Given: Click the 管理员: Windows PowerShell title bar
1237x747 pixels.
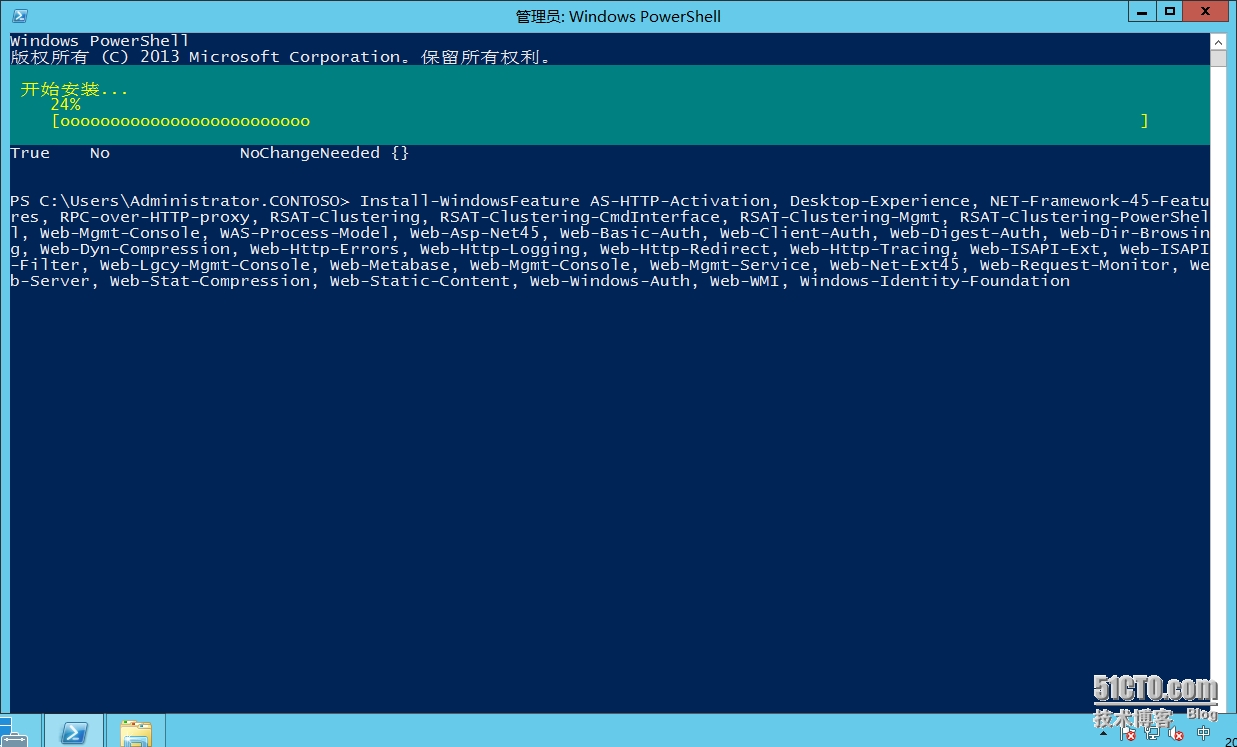Looking at the screenshot, I should 617,16.
